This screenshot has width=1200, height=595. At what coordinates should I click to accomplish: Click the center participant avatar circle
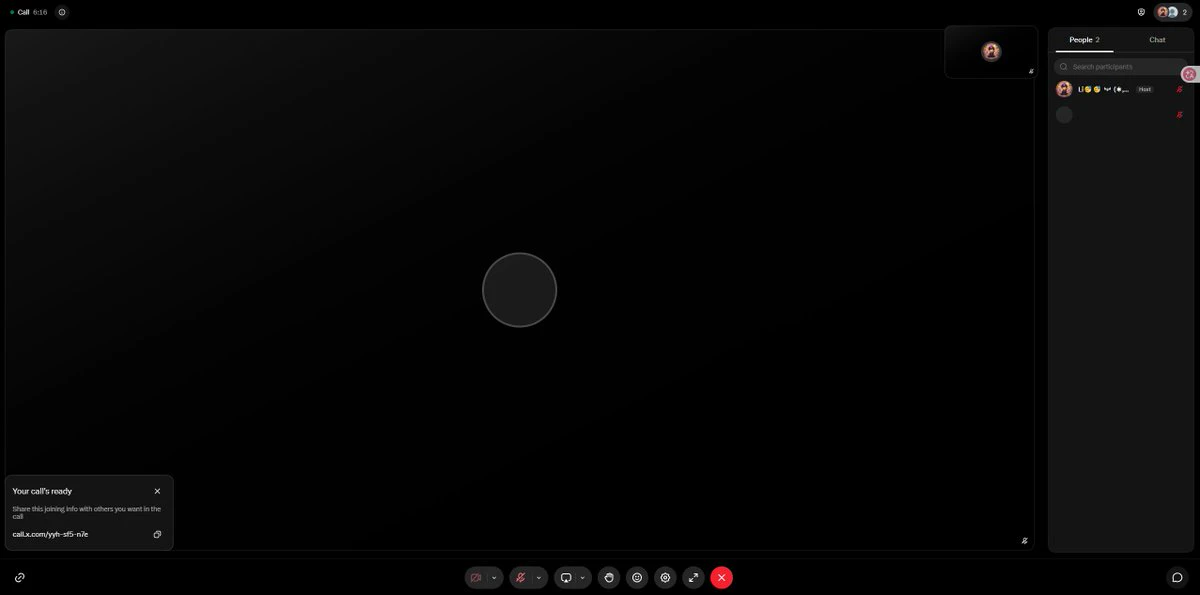(x=519, y=290)
